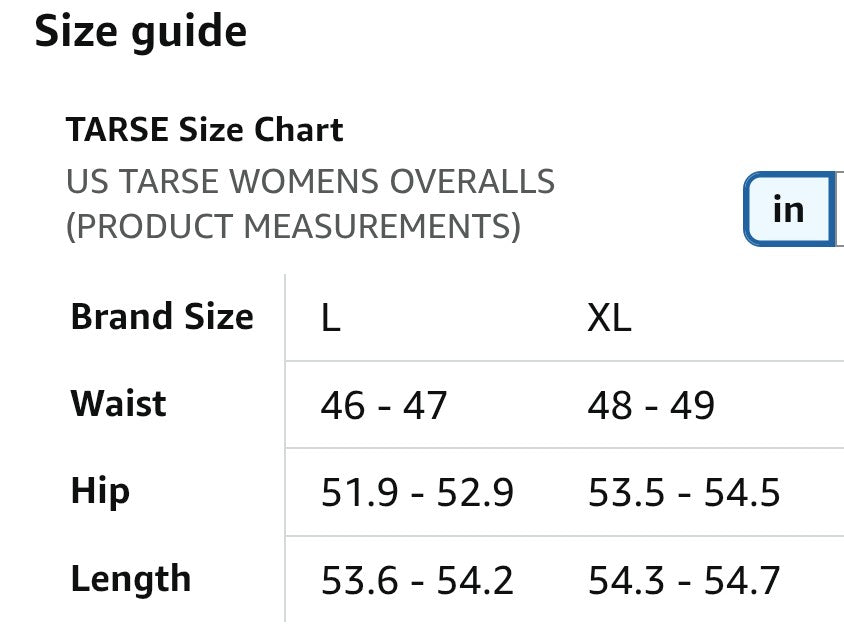Click the L length value 53.6 - 54.2
The image size is (844, 634).
[417, 581]
